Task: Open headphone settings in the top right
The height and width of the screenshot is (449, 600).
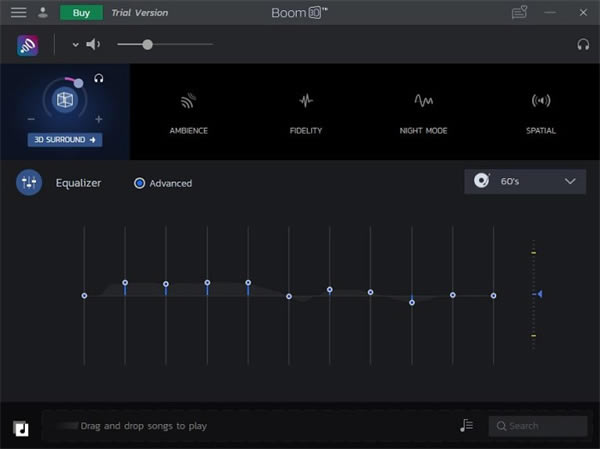Action: point(583,45)
